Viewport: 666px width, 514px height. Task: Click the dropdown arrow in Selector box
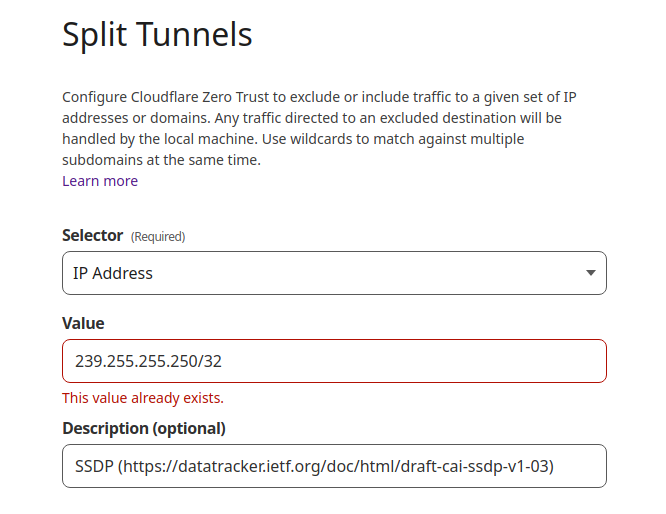pos(590,273)
